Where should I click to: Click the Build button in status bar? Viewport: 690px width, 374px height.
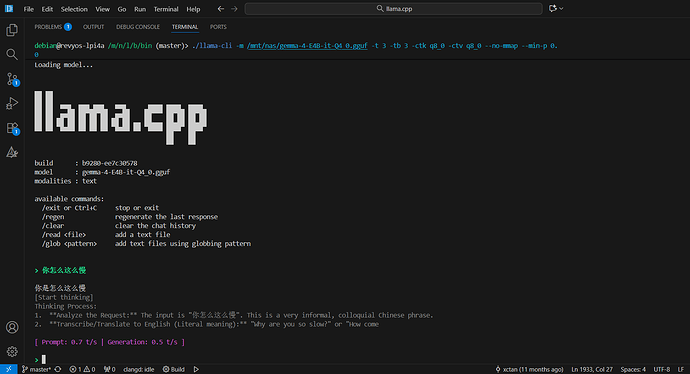[174, 369]
